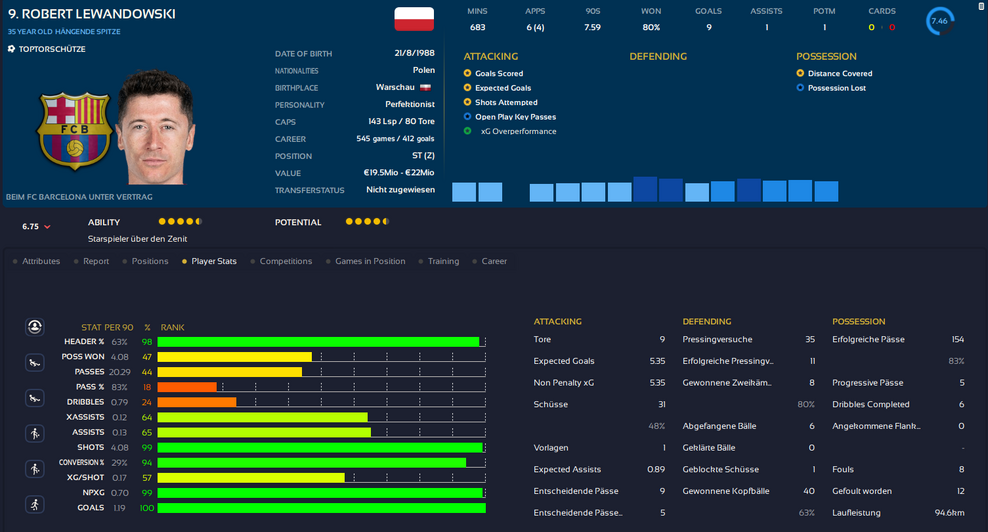Click the tackling icon next to POSS WON

pos(35,361)
